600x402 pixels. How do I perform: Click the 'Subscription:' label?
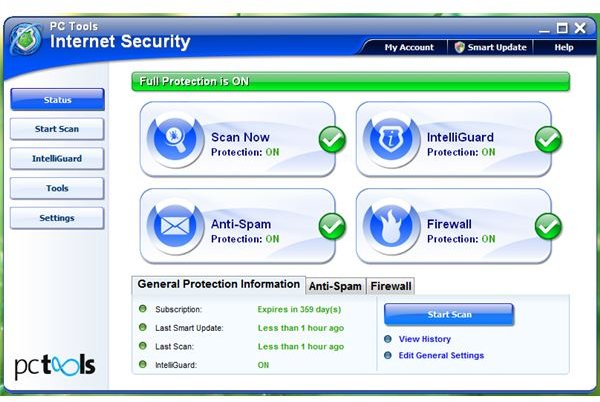[x=178, y=309]
